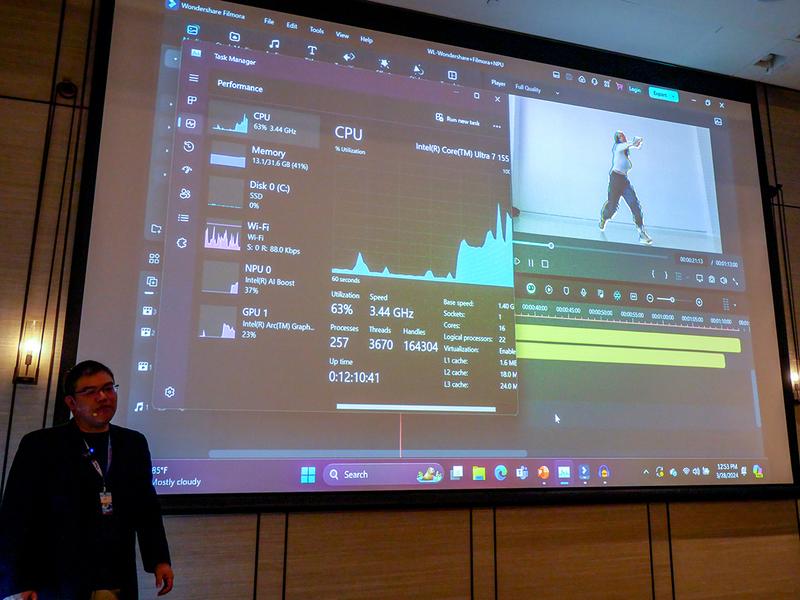The height and width of the screenshot is (600, 800).
Task: Click render preview icon in timeline toolbar
Action: (x=548, y=290)
